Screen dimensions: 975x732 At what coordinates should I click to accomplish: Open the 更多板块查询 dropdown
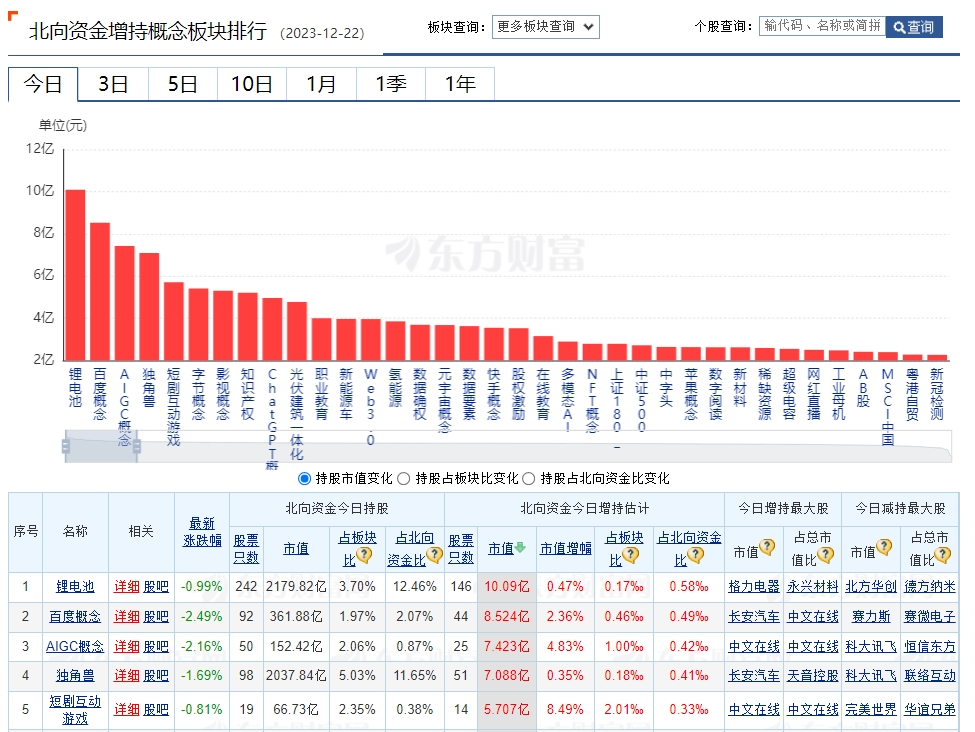point(546,27)
